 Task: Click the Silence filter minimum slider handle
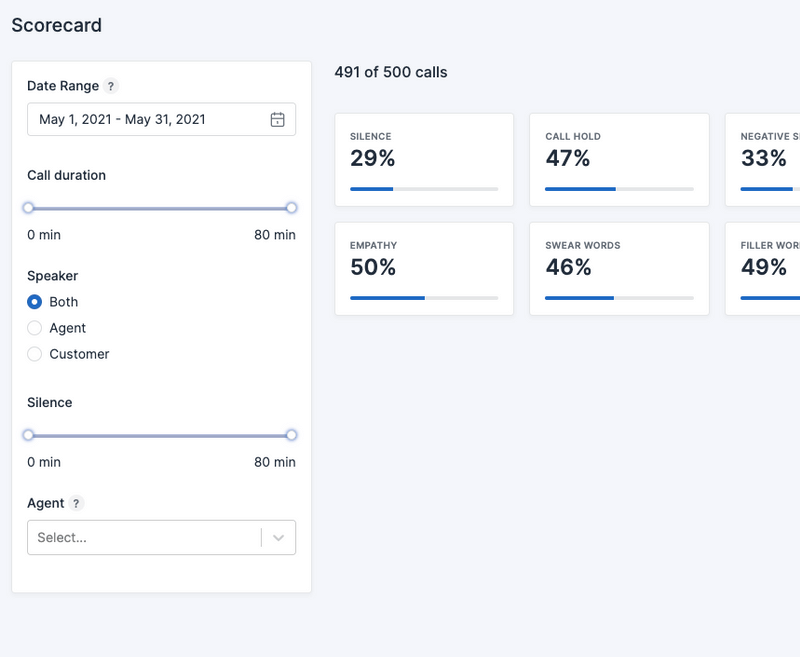coord(28,435)
